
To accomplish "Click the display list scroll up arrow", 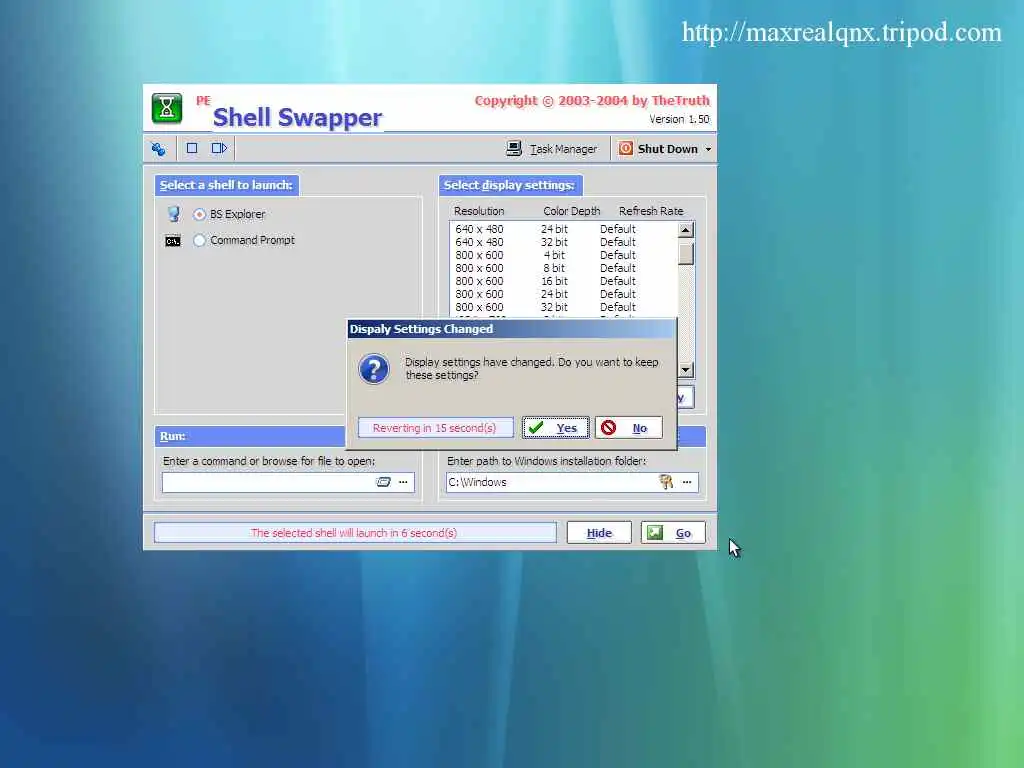I will pyautogui.click(x=685, y=230).
